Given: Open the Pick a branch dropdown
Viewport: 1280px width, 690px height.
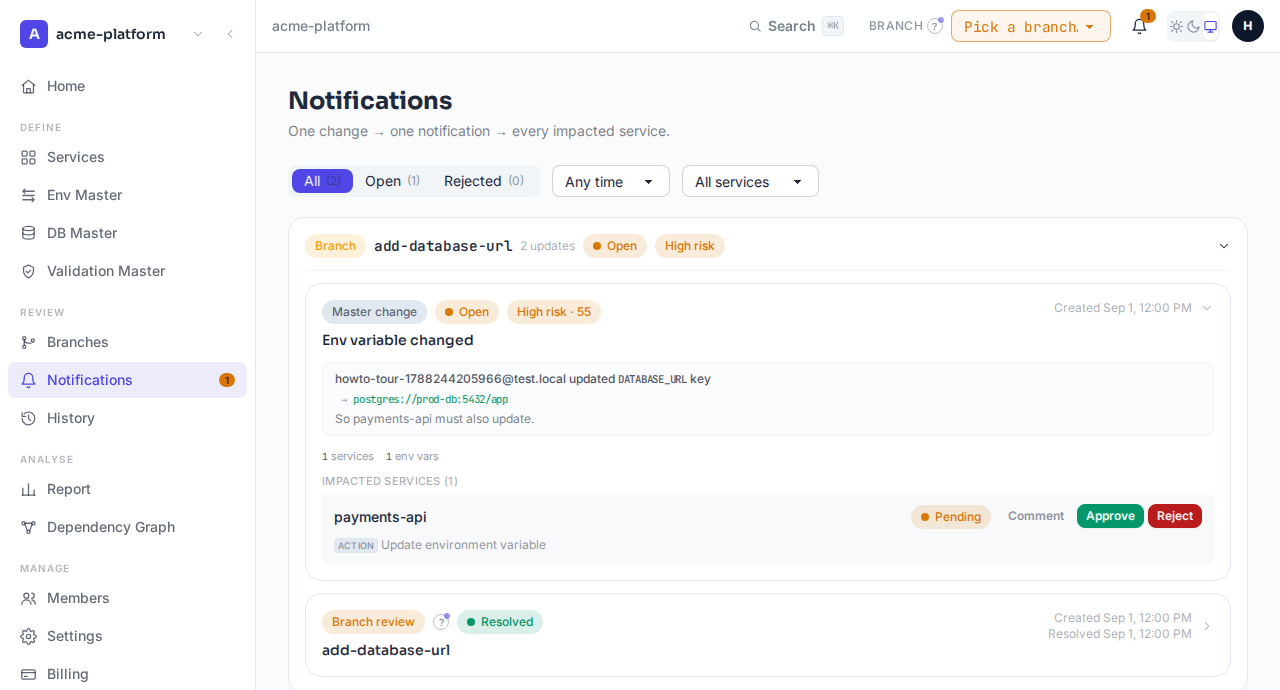Looking at the screenshot, I should tap(1031, 26).
